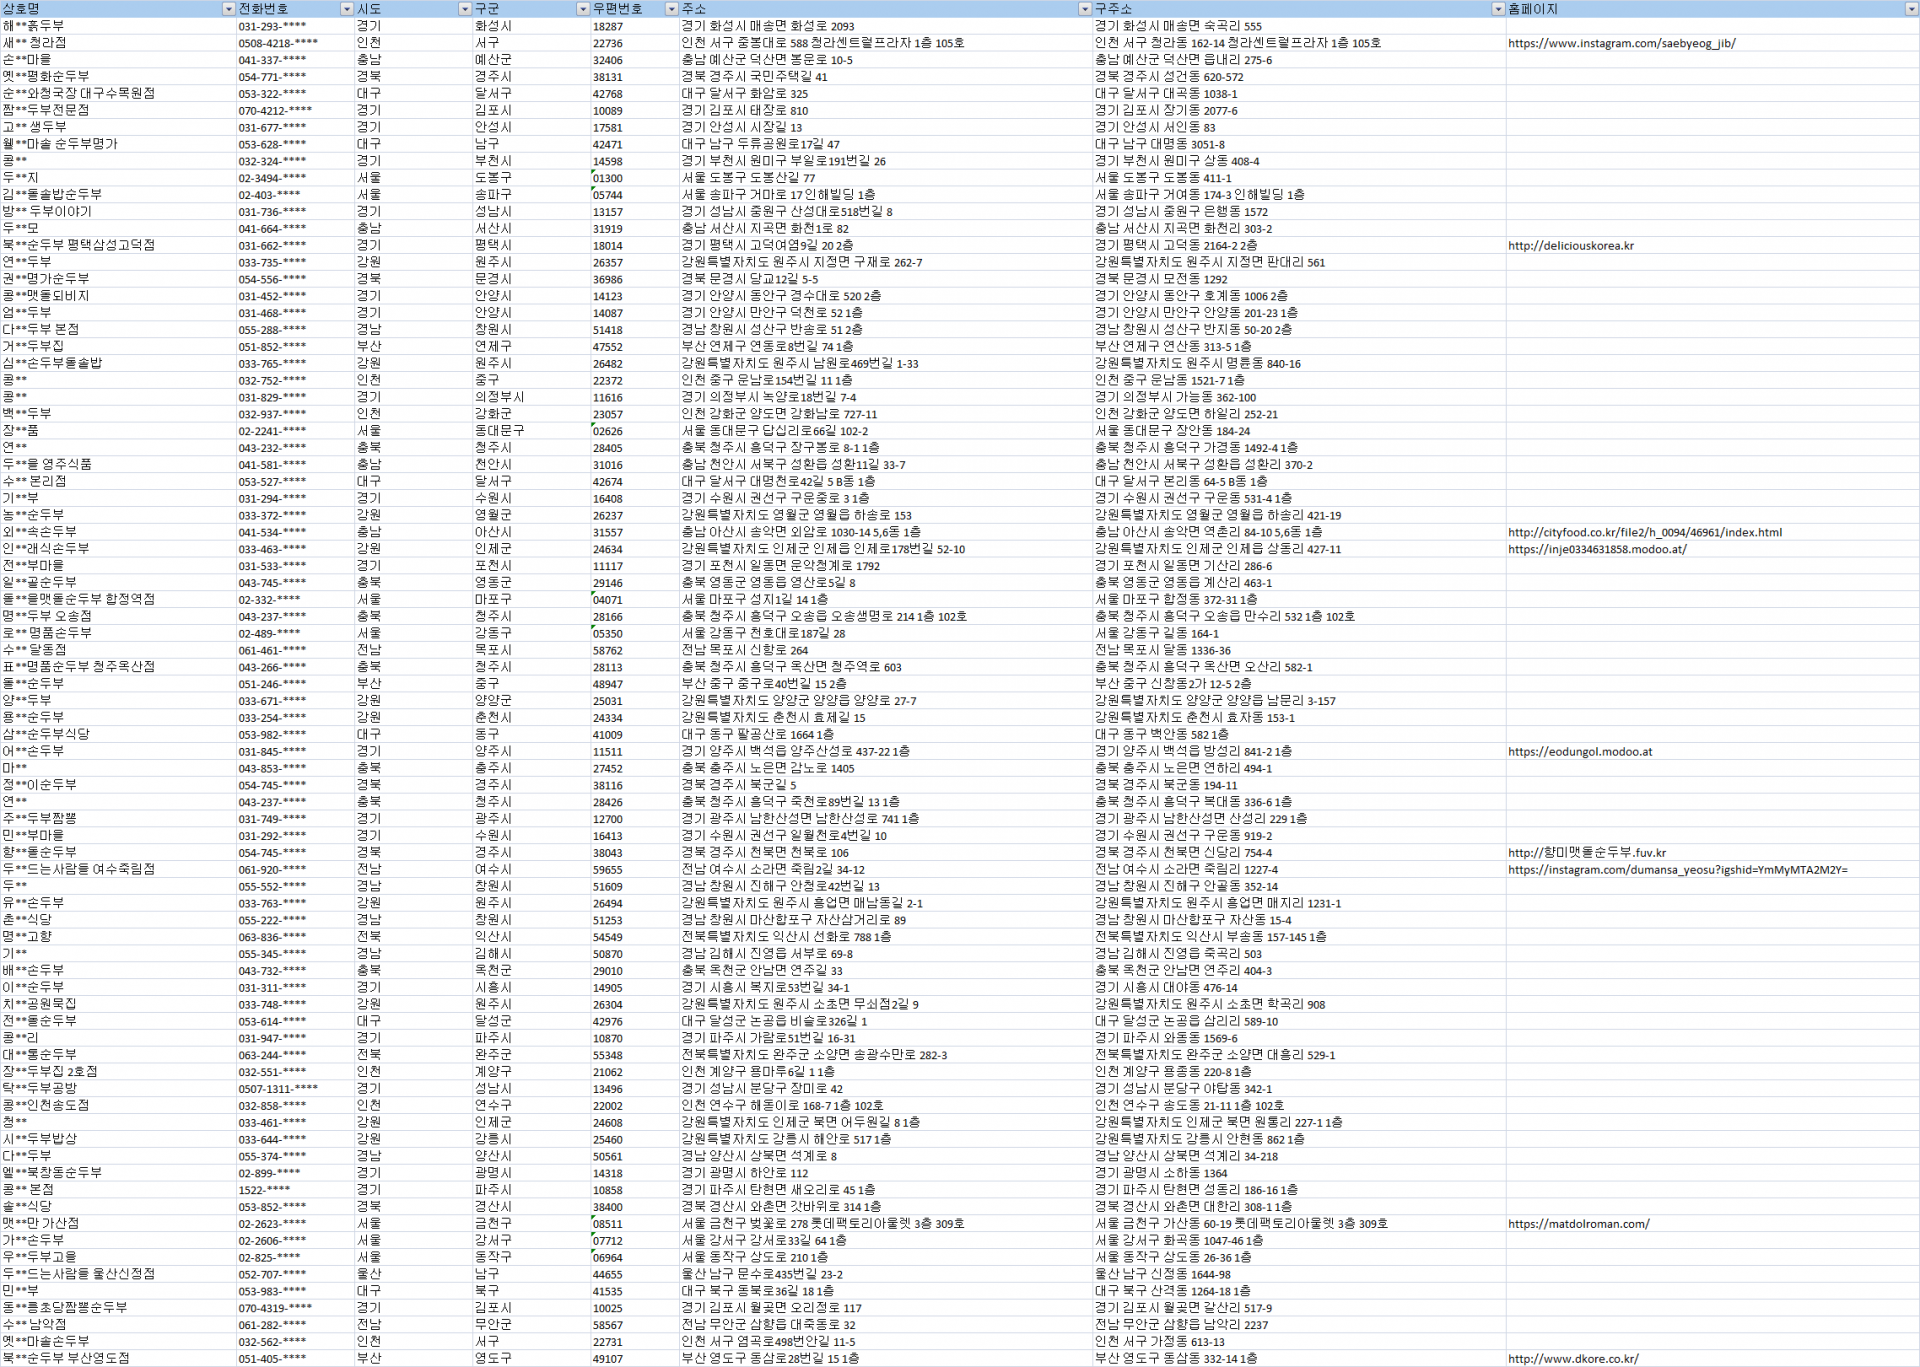The width and height of the screenshot is (1920, 1367).
Task: Click the phone number cell 1522-****
Action: coord(265,1190)
